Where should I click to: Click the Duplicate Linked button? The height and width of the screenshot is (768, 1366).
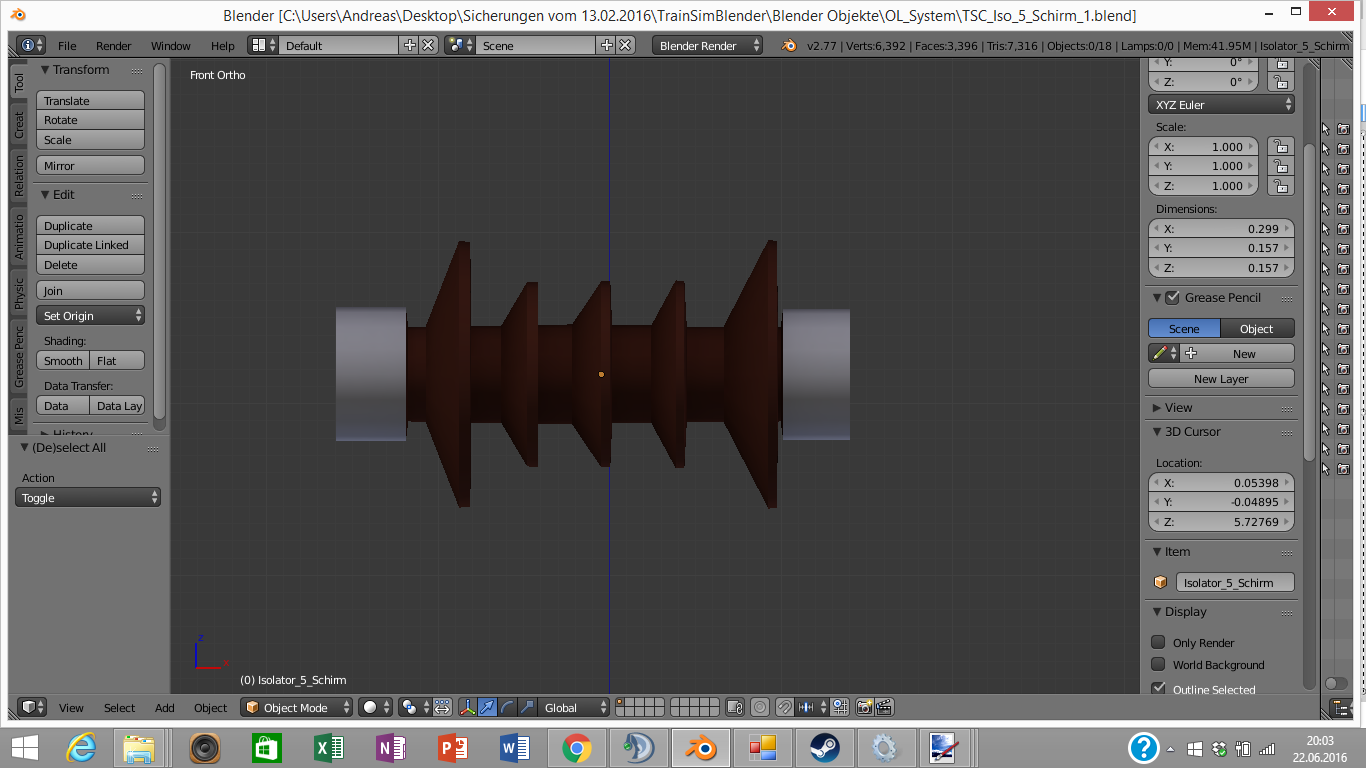(90, 245)
